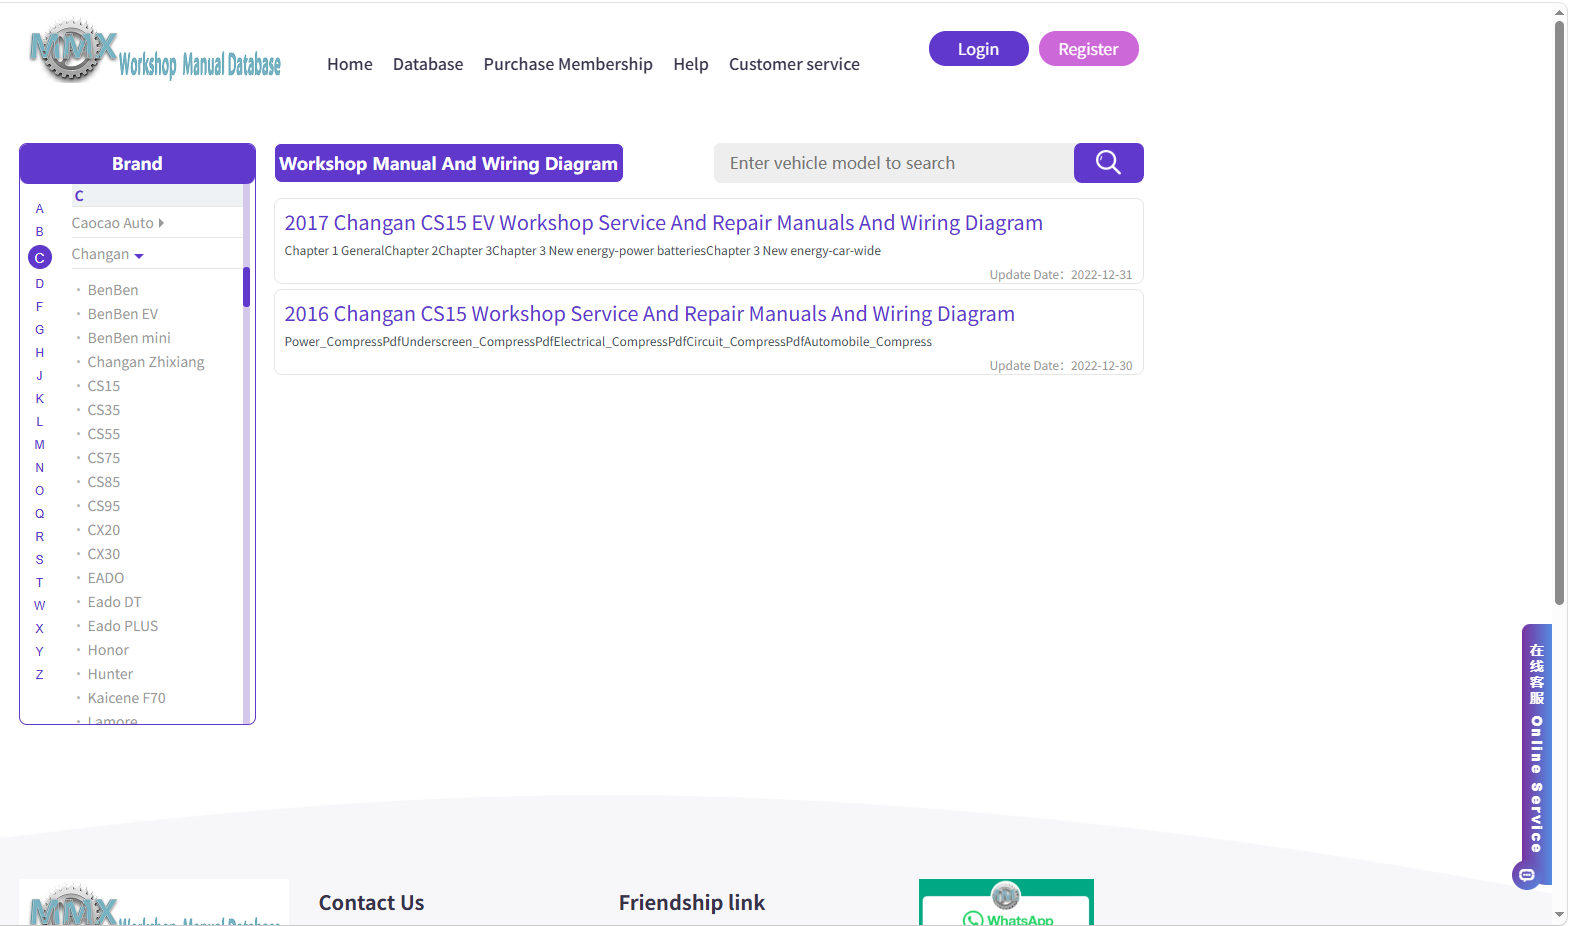This screenshot has width=1571, height=926.
Task: Select letter B in brand index
Action: click(40, 232)
